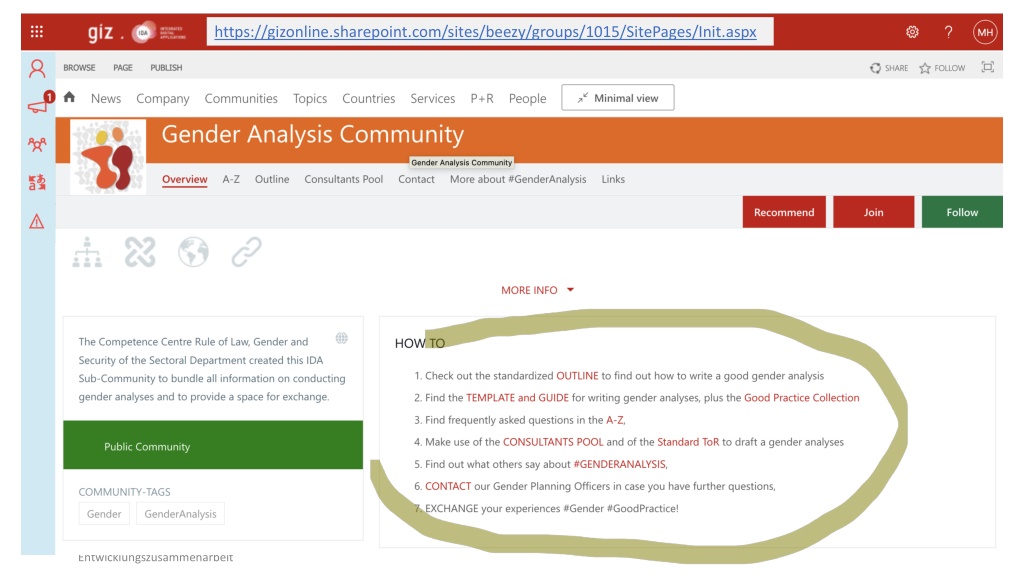Image resolution: width=1024 pixels, height=576 pixels.
Task: Click the organization chart icon
Action: 87,252
